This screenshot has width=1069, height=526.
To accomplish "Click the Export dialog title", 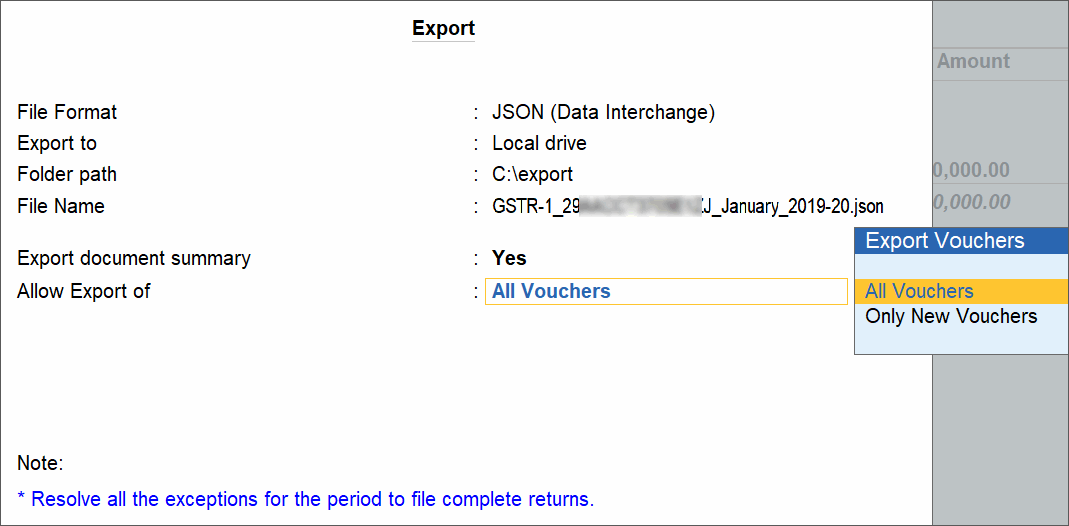I will (x=443, y=29).
